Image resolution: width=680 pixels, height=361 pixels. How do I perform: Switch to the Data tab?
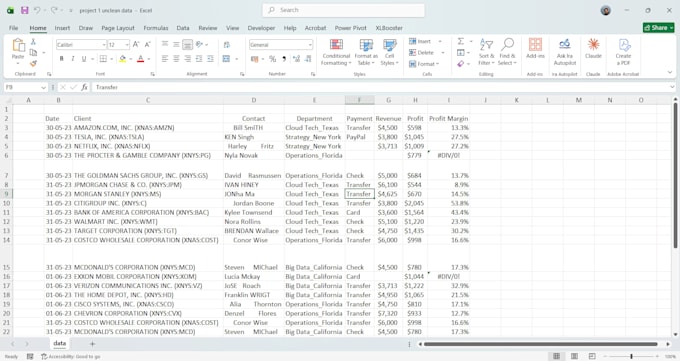point(183,28)
